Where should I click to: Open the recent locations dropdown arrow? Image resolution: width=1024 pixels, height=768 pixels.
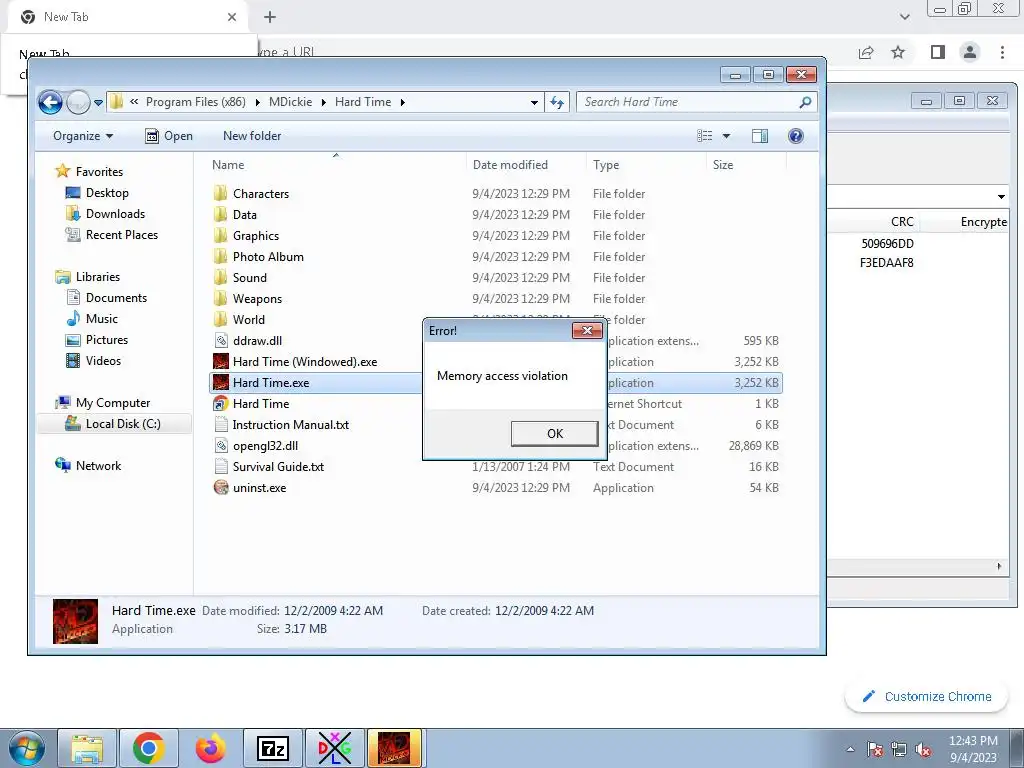tap(99, 103)
